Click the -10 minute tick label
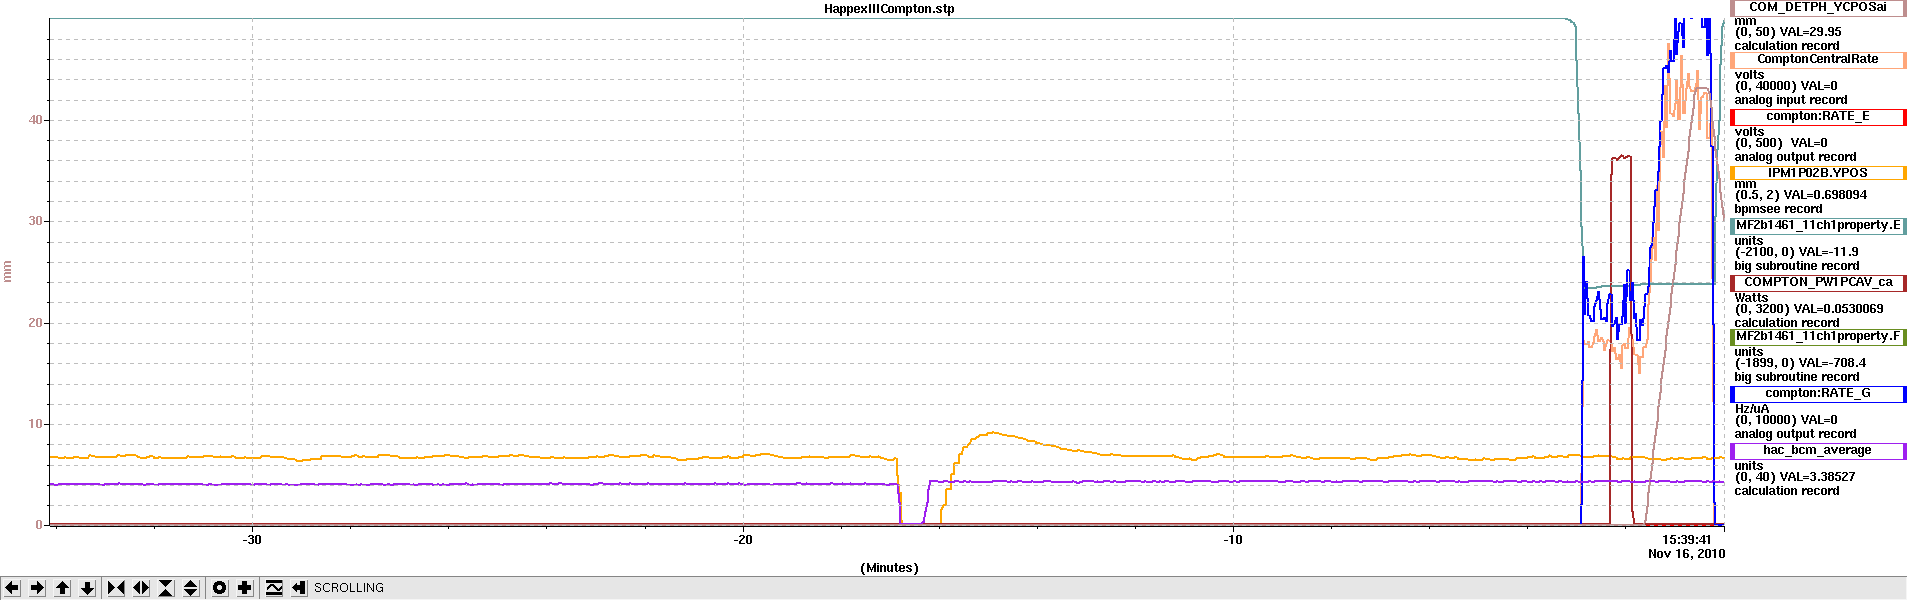The image size is (1907, 600). click(1233, 540)
